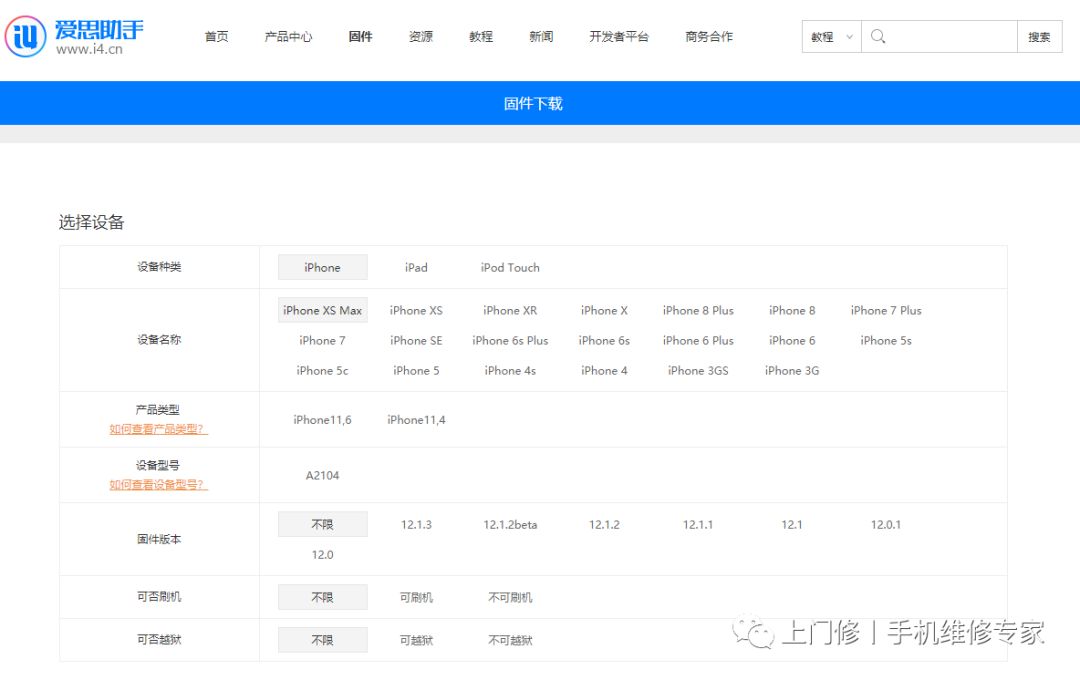Choose iPhone XS Max device
Viewport: 1080px width, 680px height.
click(x=322, y=310)
